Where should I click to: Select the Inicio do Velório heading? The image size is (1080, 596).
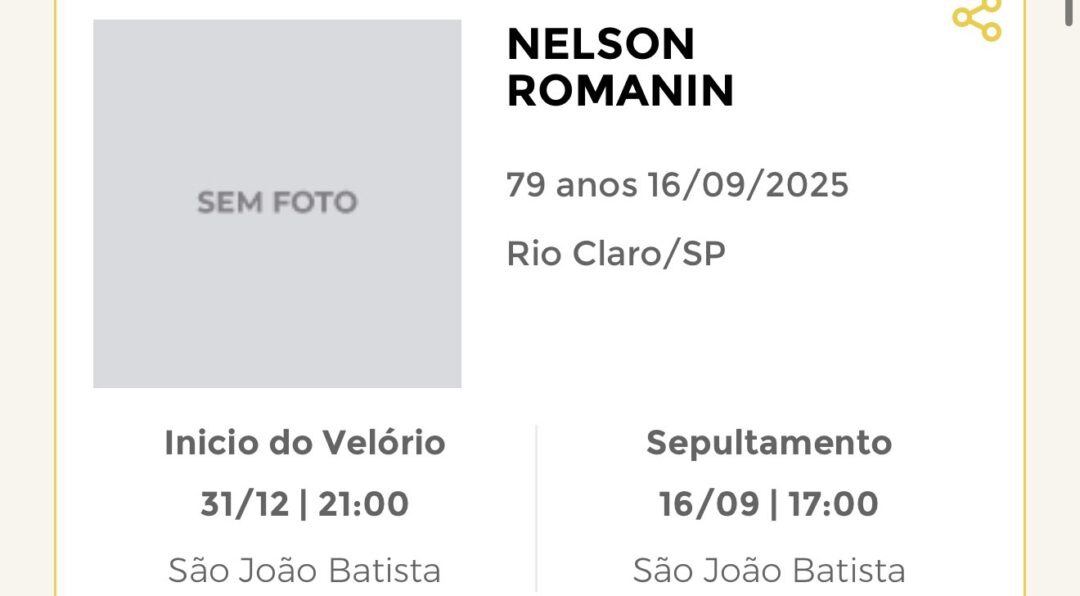(x=304, y=443)
